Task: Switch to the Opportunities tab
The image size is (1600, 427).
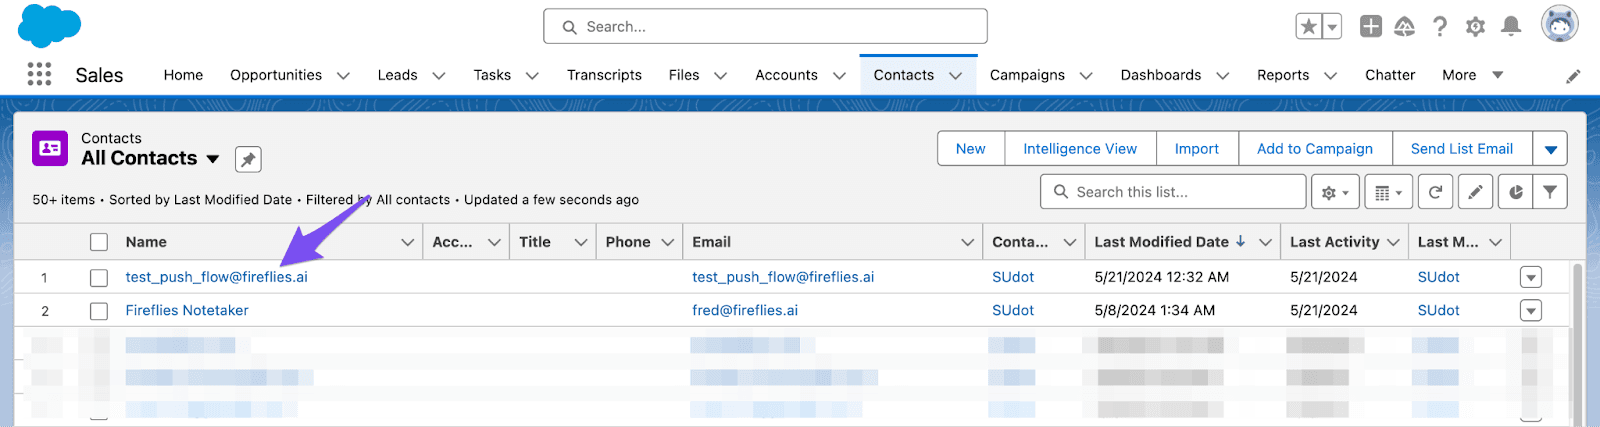Action: click(276, 75)
